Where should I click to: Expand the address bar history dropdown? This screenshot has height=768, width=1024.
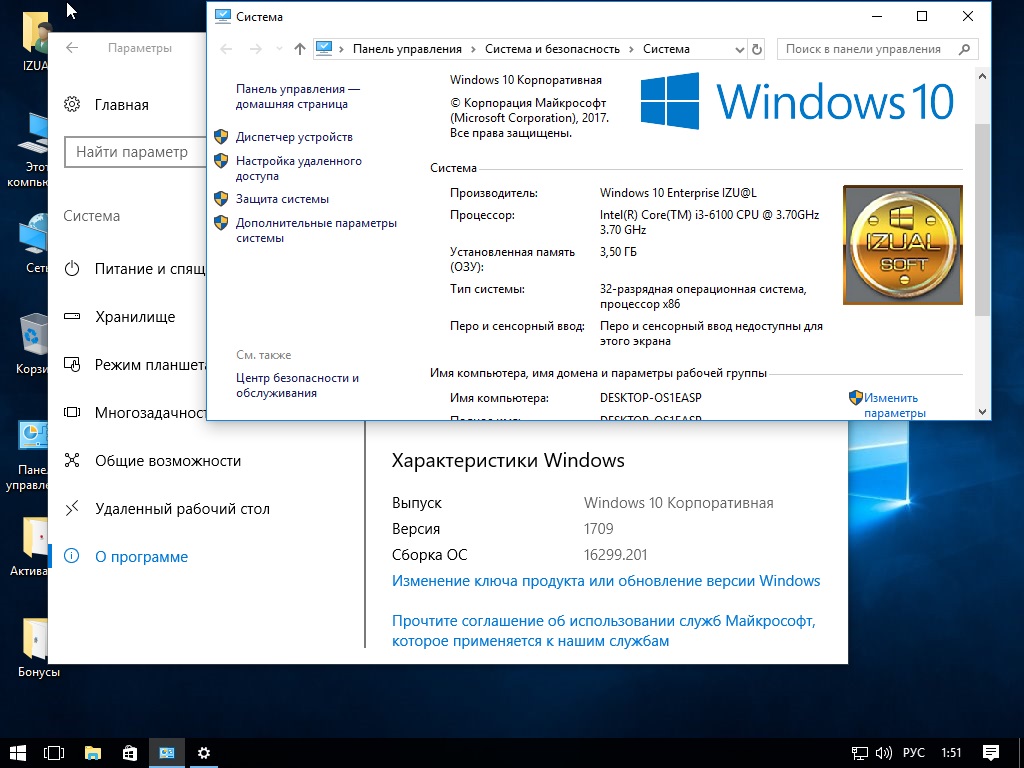point(739,49)
